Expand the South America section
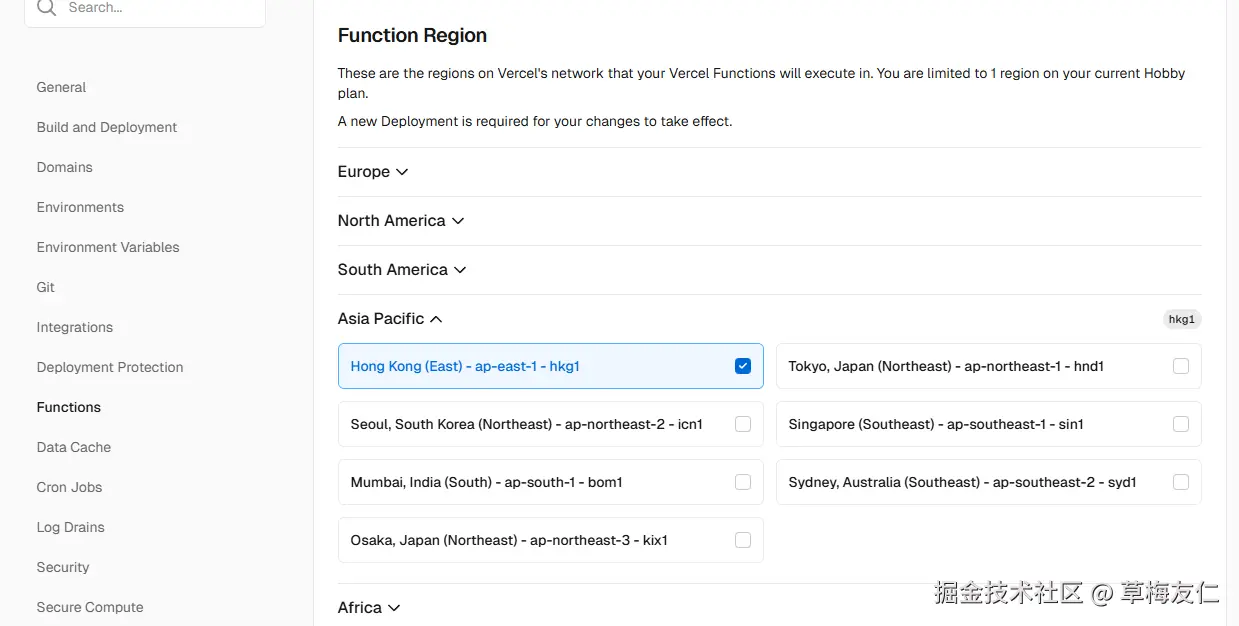Image resolution: width=1239 pixels, height=626 pixels. click(402, 270)
